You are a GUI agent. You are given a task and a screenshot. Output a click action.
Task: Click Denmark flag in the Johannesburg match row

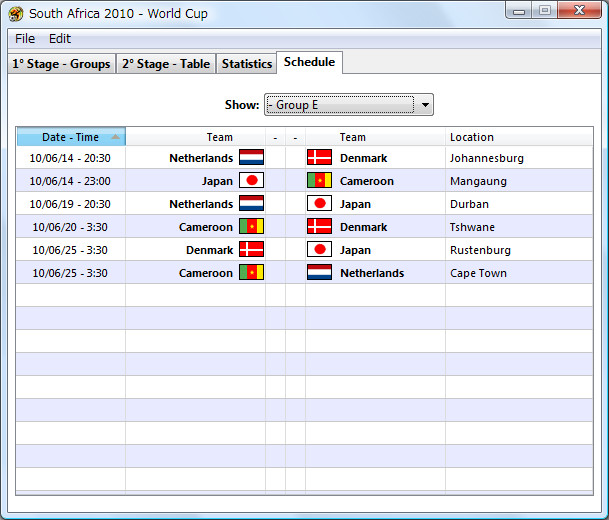click(x=319, y=157)
